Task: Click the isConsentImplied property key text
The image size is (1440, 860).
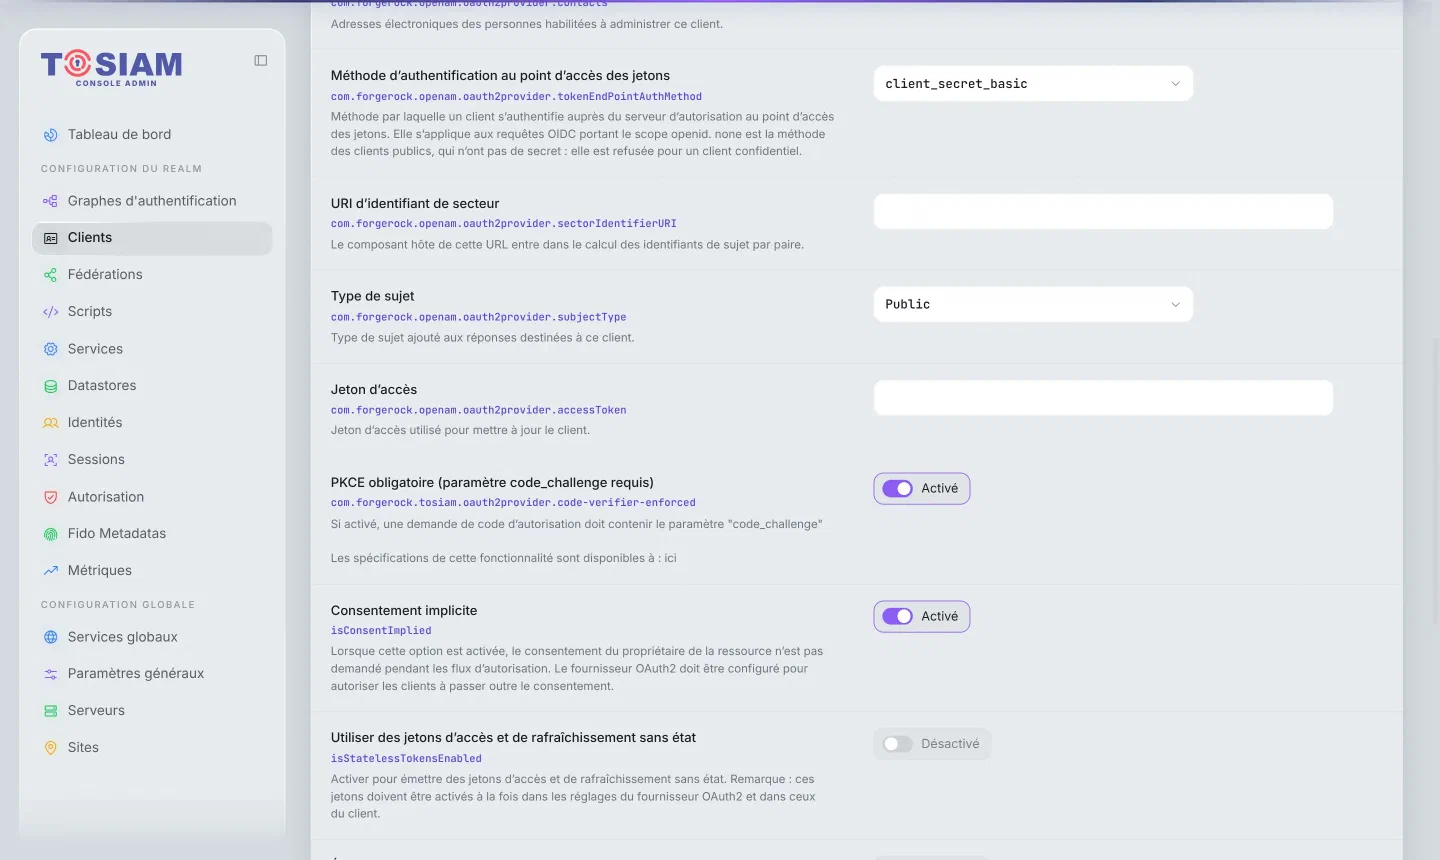Action: pyautogui.click(x=381, y=631)
